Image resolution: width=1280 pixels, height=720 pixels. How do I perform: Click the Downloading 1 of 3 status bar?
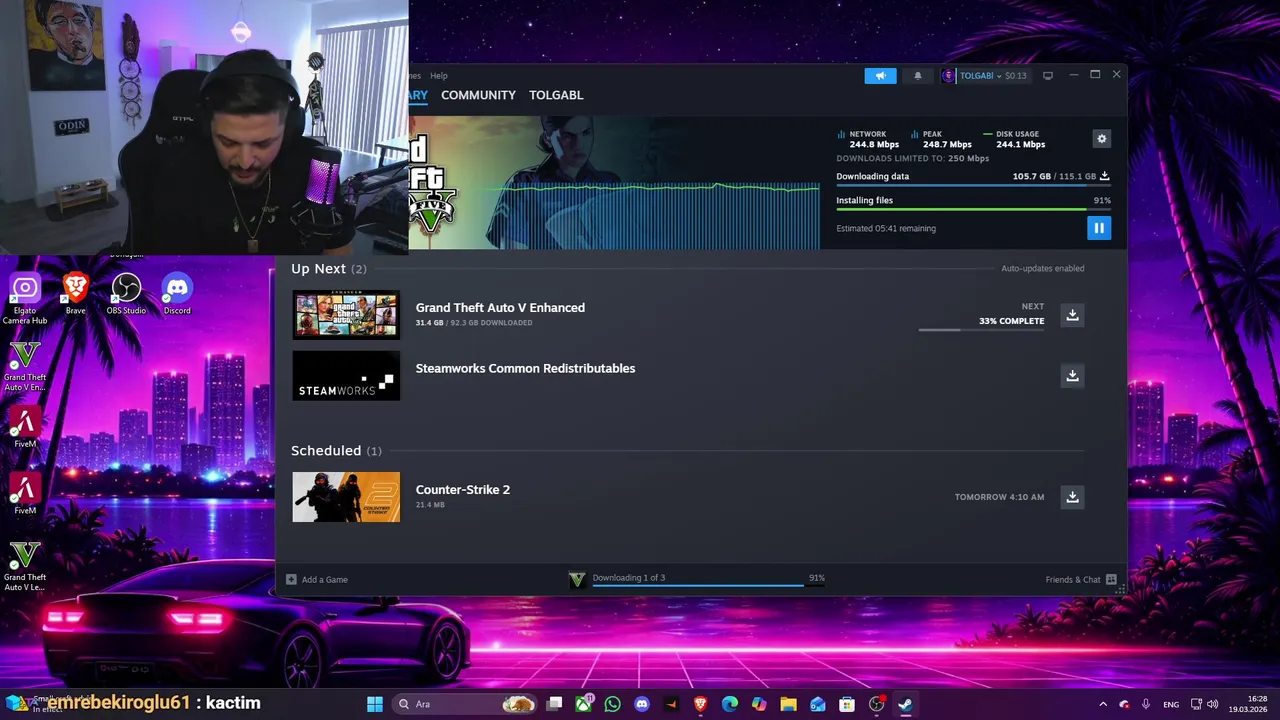tap(708, 578)
